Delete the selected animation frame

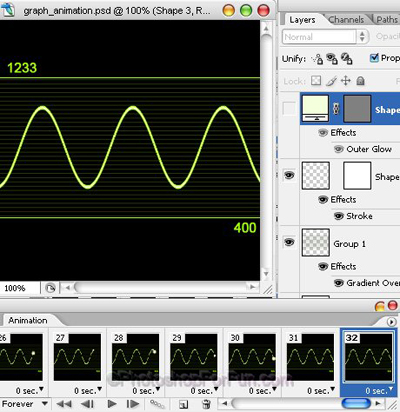(206, 404)
